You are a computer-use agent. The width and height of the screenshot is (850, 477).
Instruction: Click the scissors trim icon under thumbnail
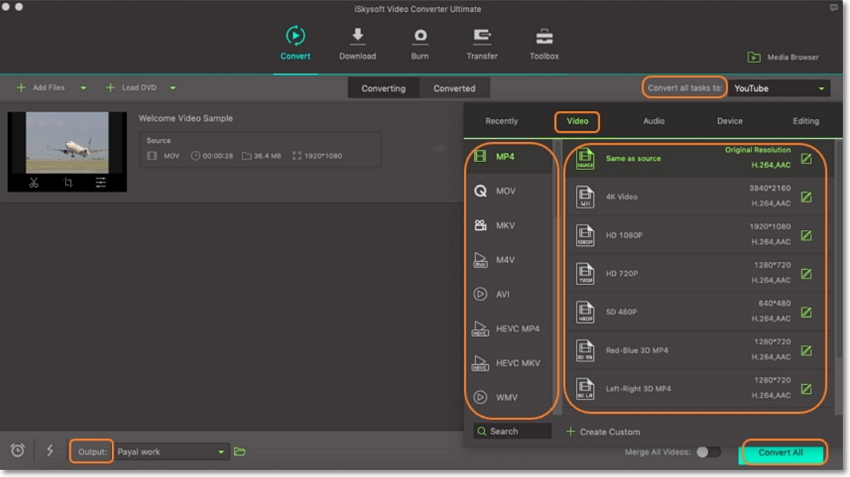[34, 183]
